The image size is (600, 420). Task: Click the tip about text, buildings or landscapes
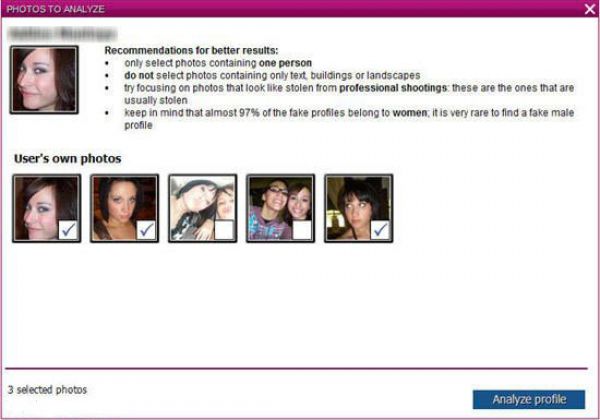pyautogui.click(x=272, y=75)
